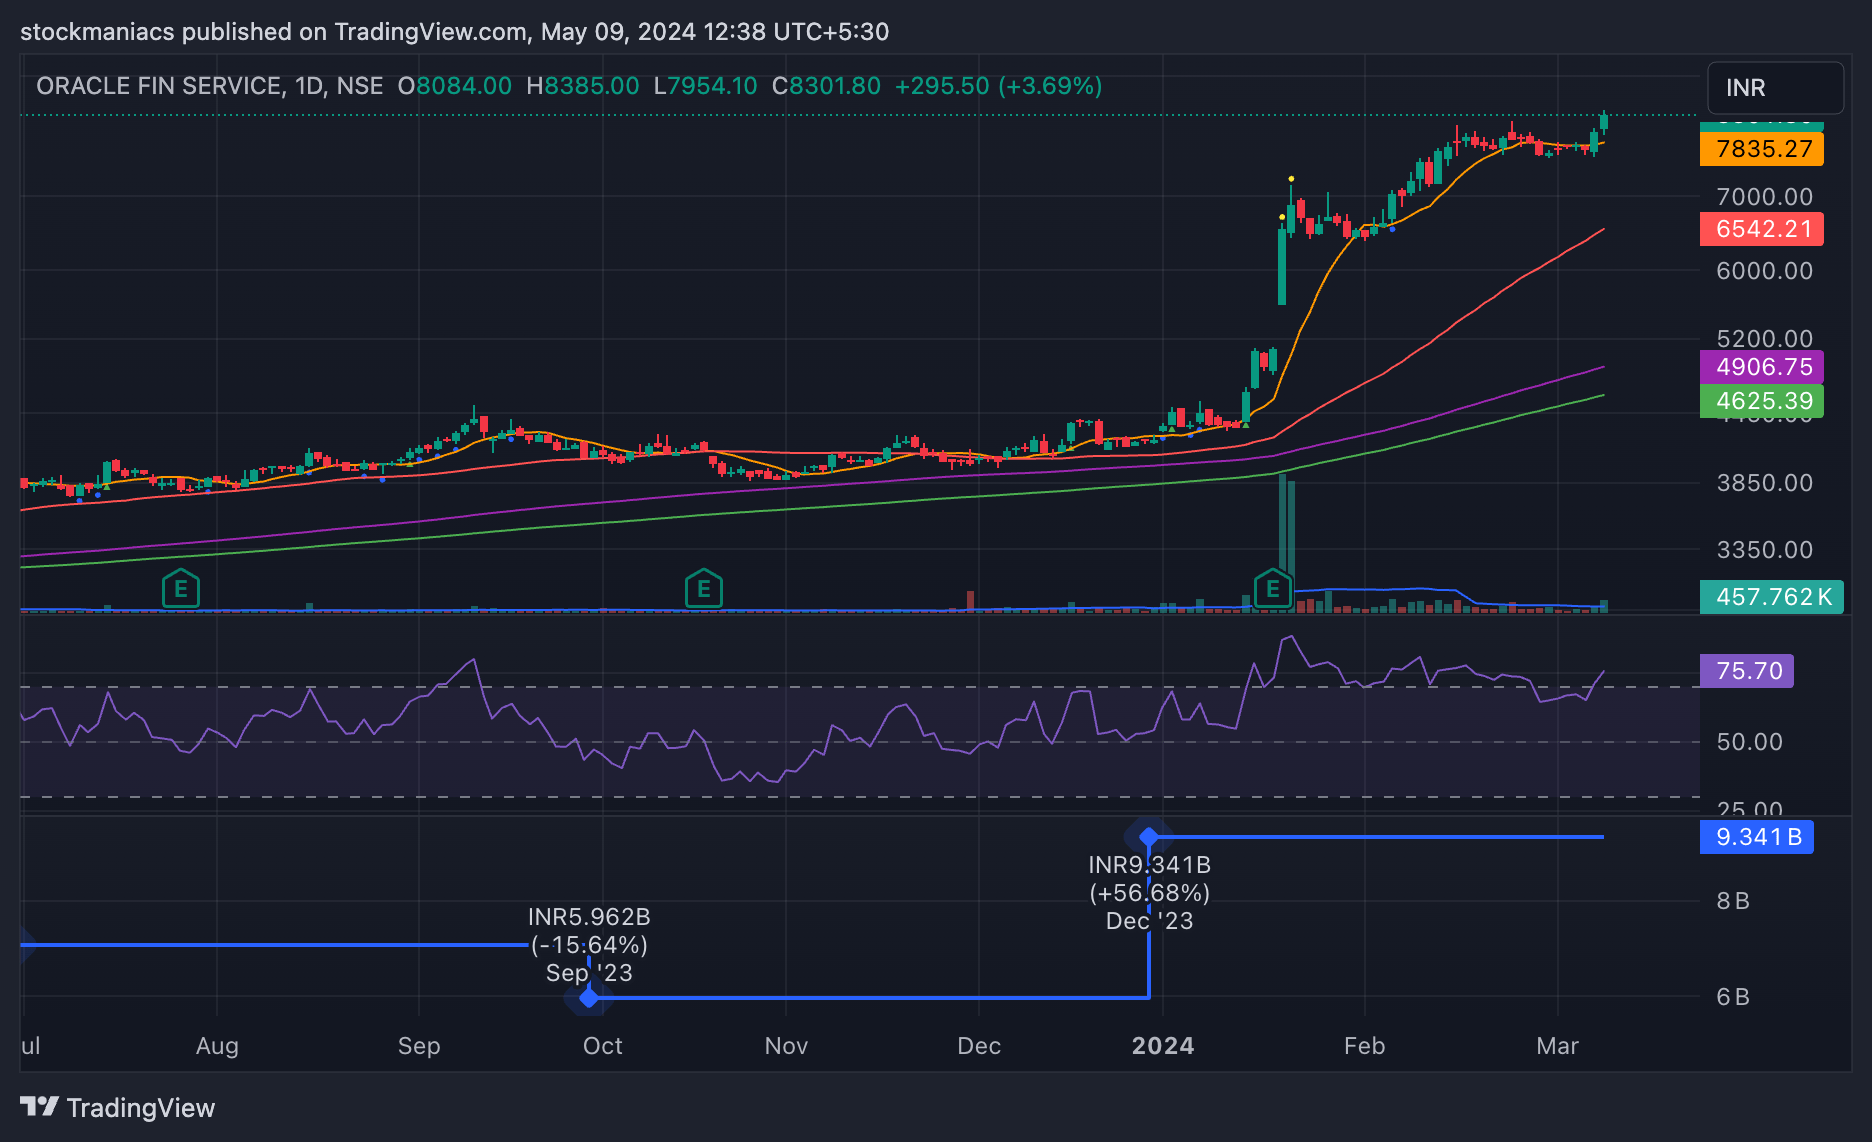Viewport: 1872px width, 1142px height.
Task: Click the February earnings "E" marker
Action: tap(1272, 589)
